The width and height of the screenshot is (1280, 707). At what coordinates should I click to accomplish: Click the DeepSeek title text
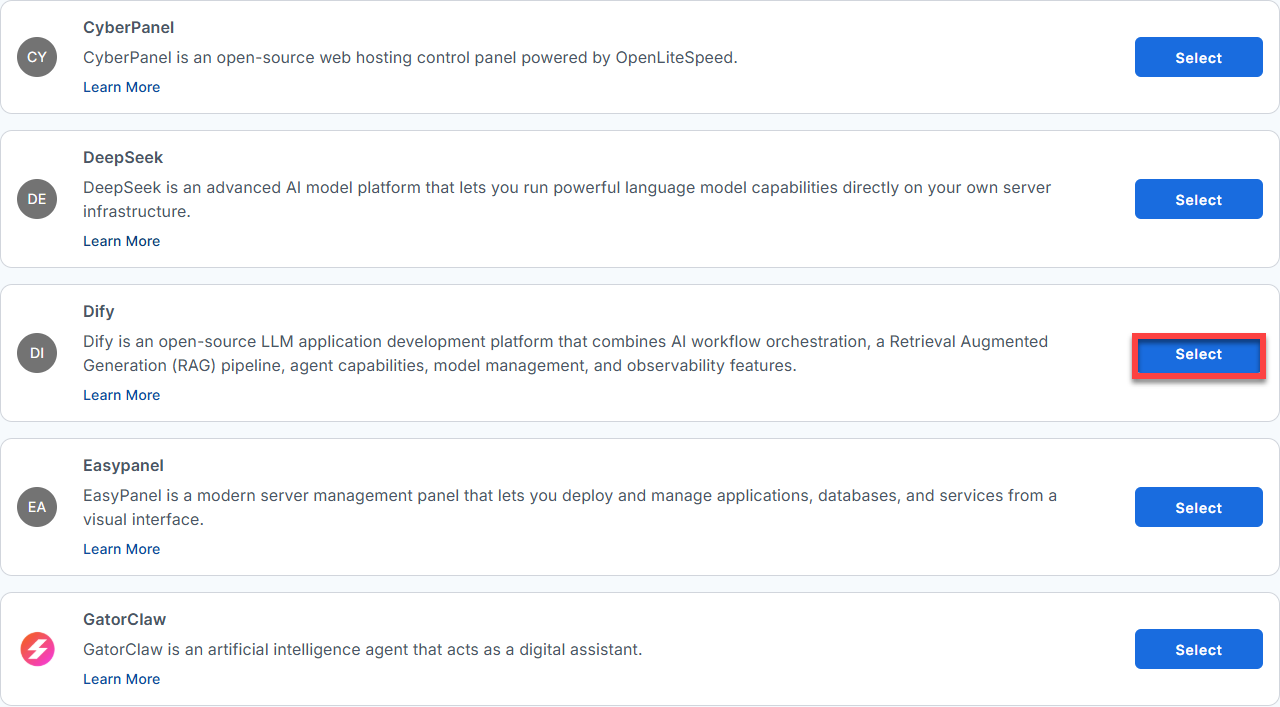pyautogui.click(x=123, y=157)
